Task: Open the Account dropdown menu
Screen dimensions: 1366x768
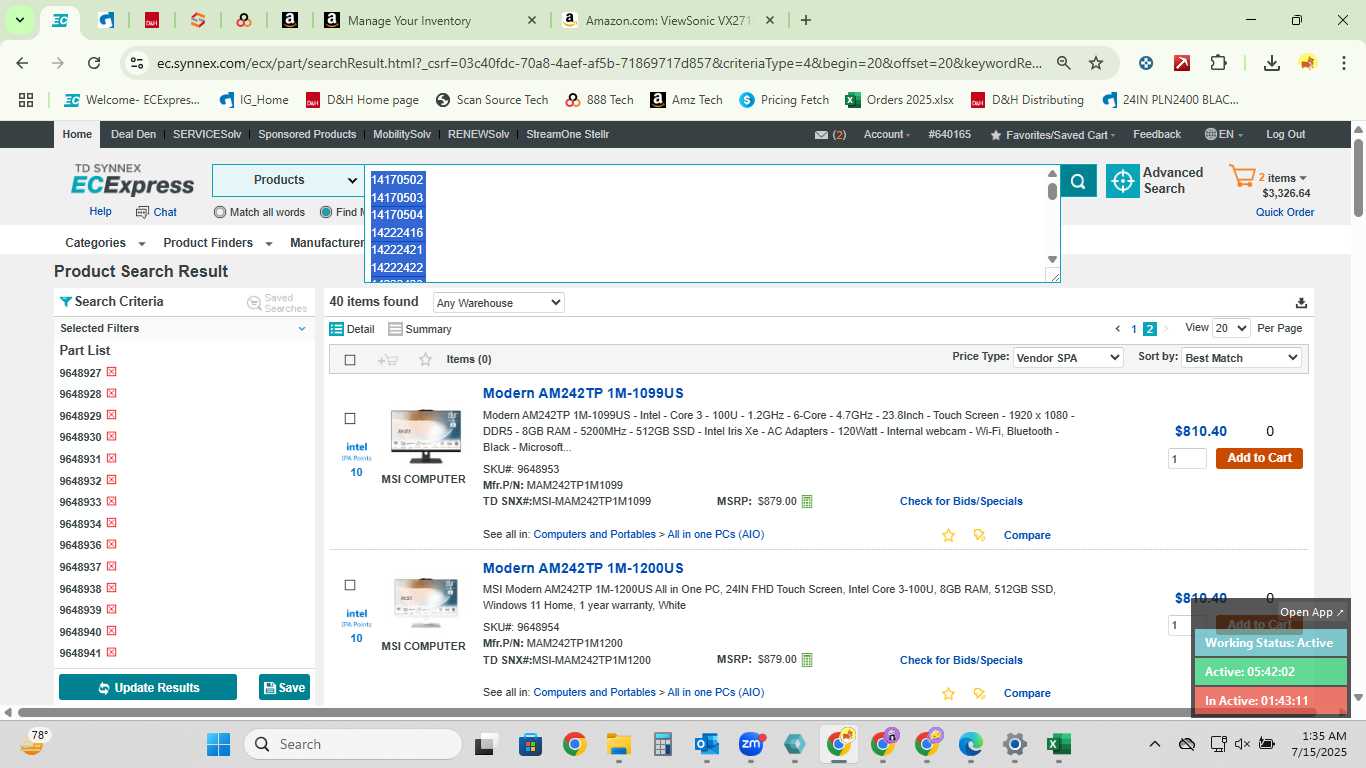Action: click(887, 134)
